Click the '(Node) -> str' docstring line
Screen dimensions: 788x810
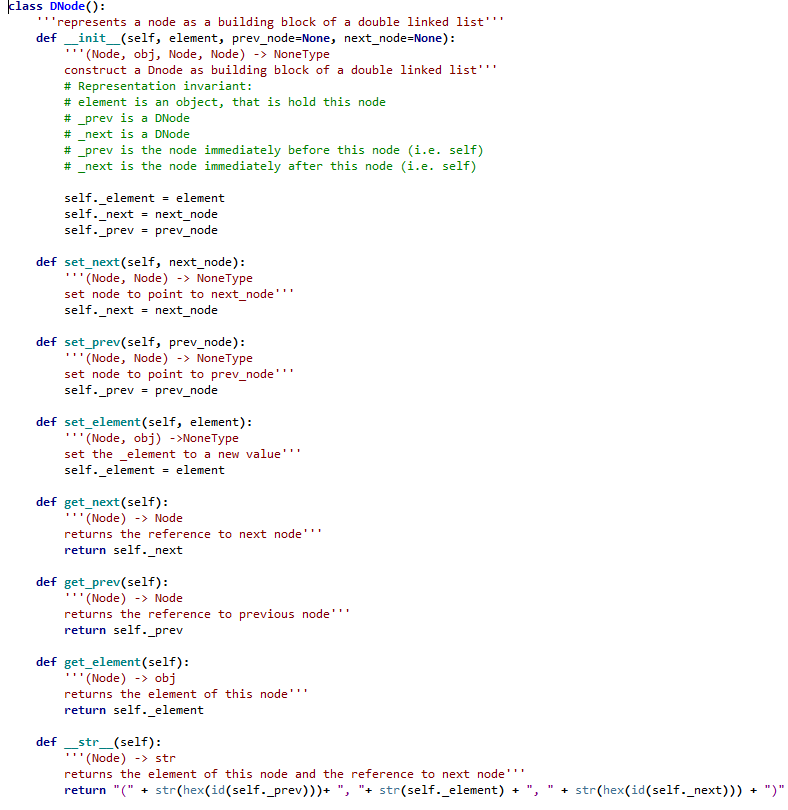pyautogui.click(x=120, y=759)
